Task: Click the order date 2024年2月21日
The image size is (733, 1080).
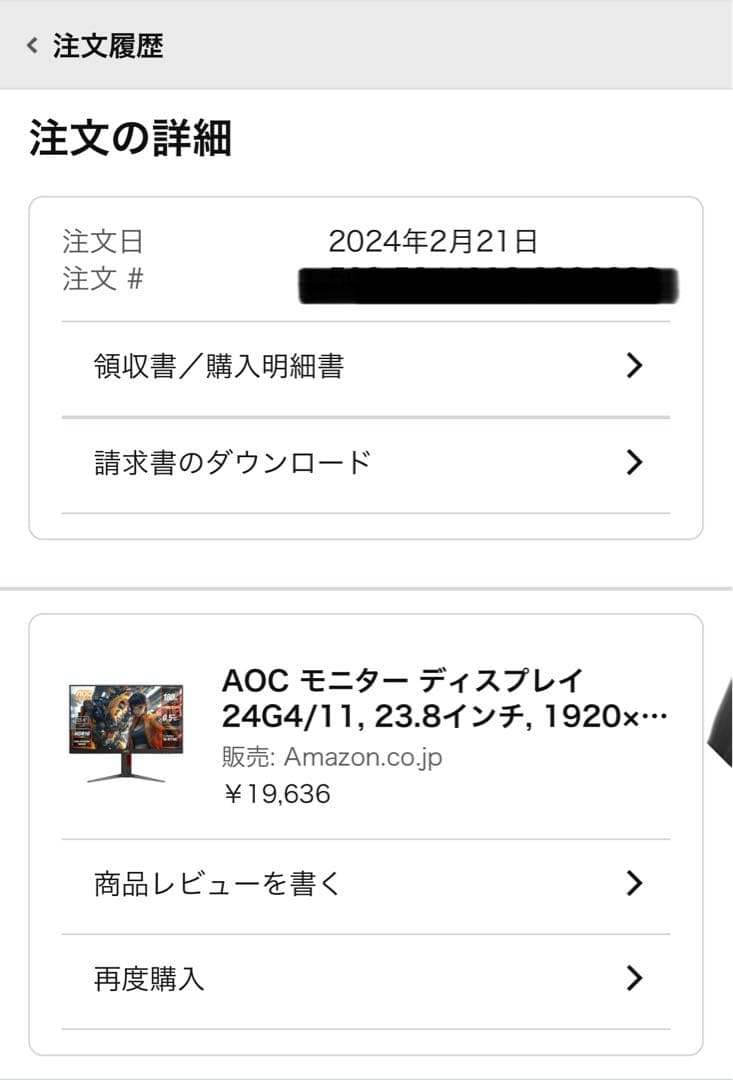Action: [x=436, y=238]
